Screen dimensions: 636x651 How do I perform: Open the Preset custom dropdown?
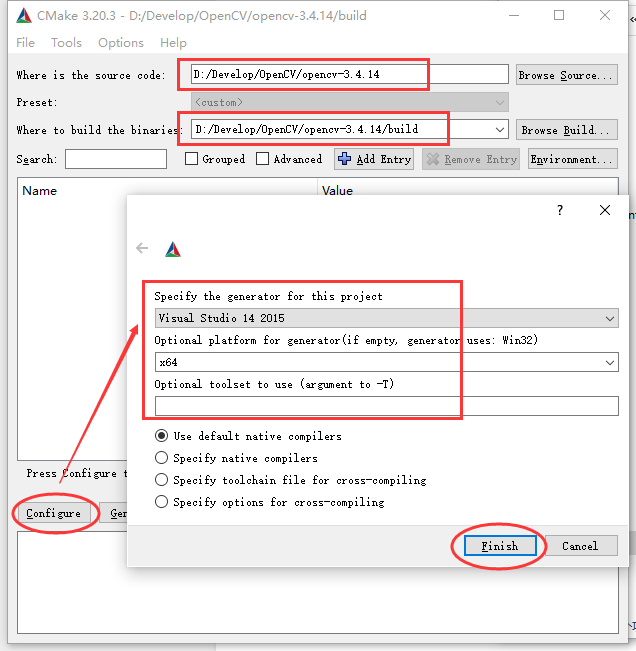(350, 102)
